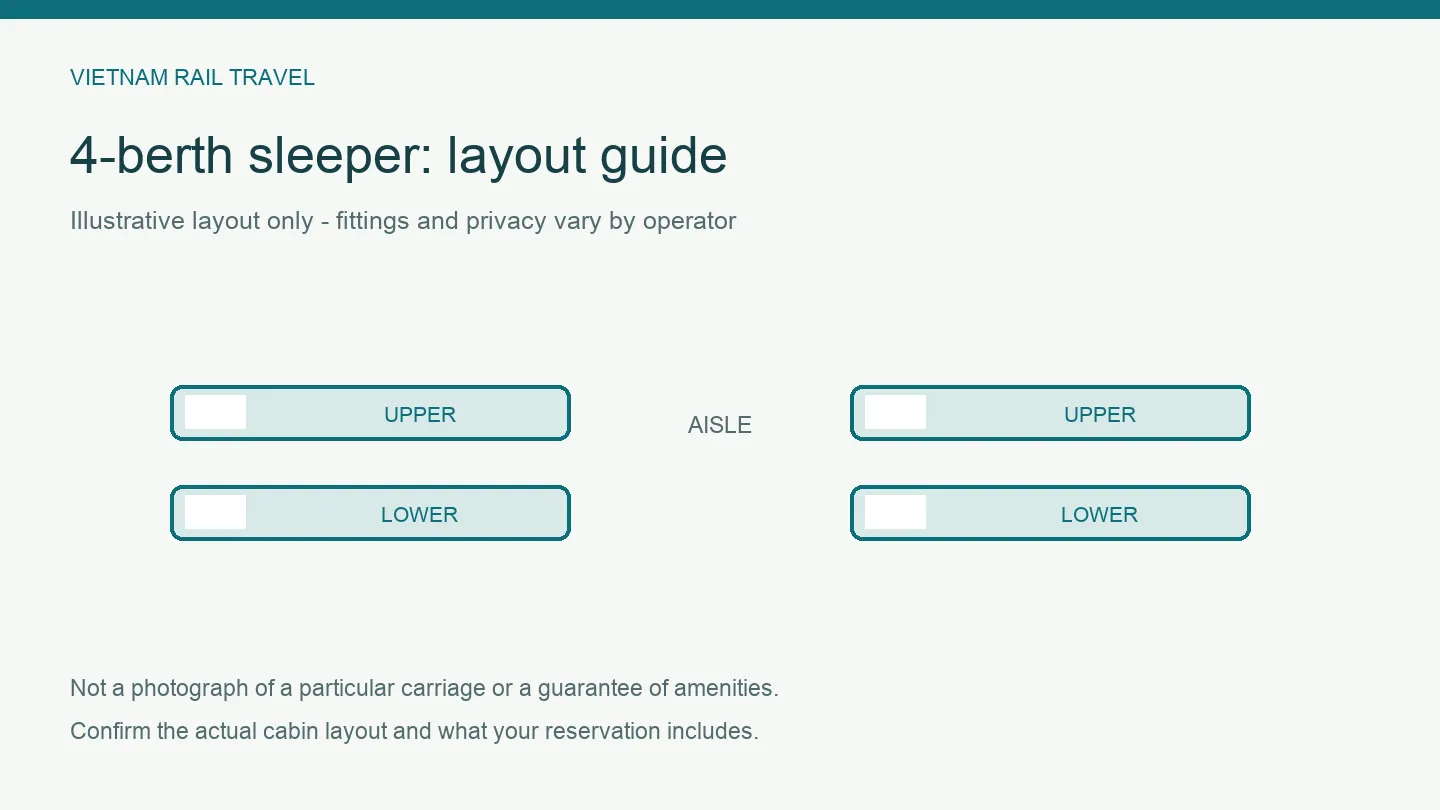Click the pillow on the lower berth right of the aisle
Viewport: 1440px width, 810px height.
(895, 512)
